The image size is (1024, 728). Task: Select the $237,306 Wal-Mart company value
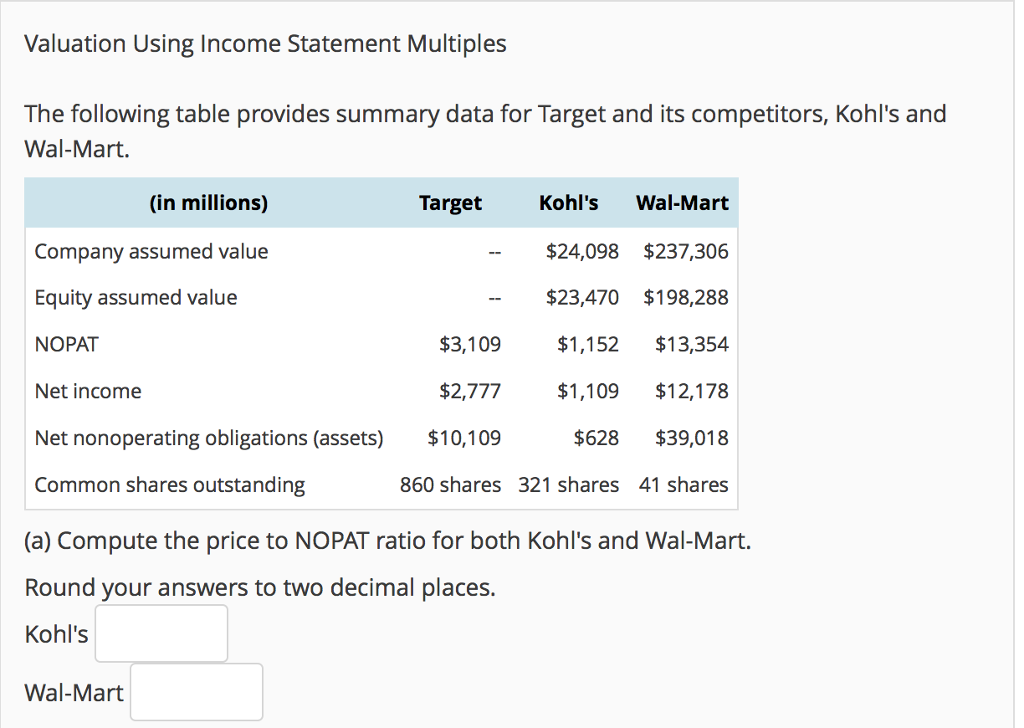[x=689, y=251]
